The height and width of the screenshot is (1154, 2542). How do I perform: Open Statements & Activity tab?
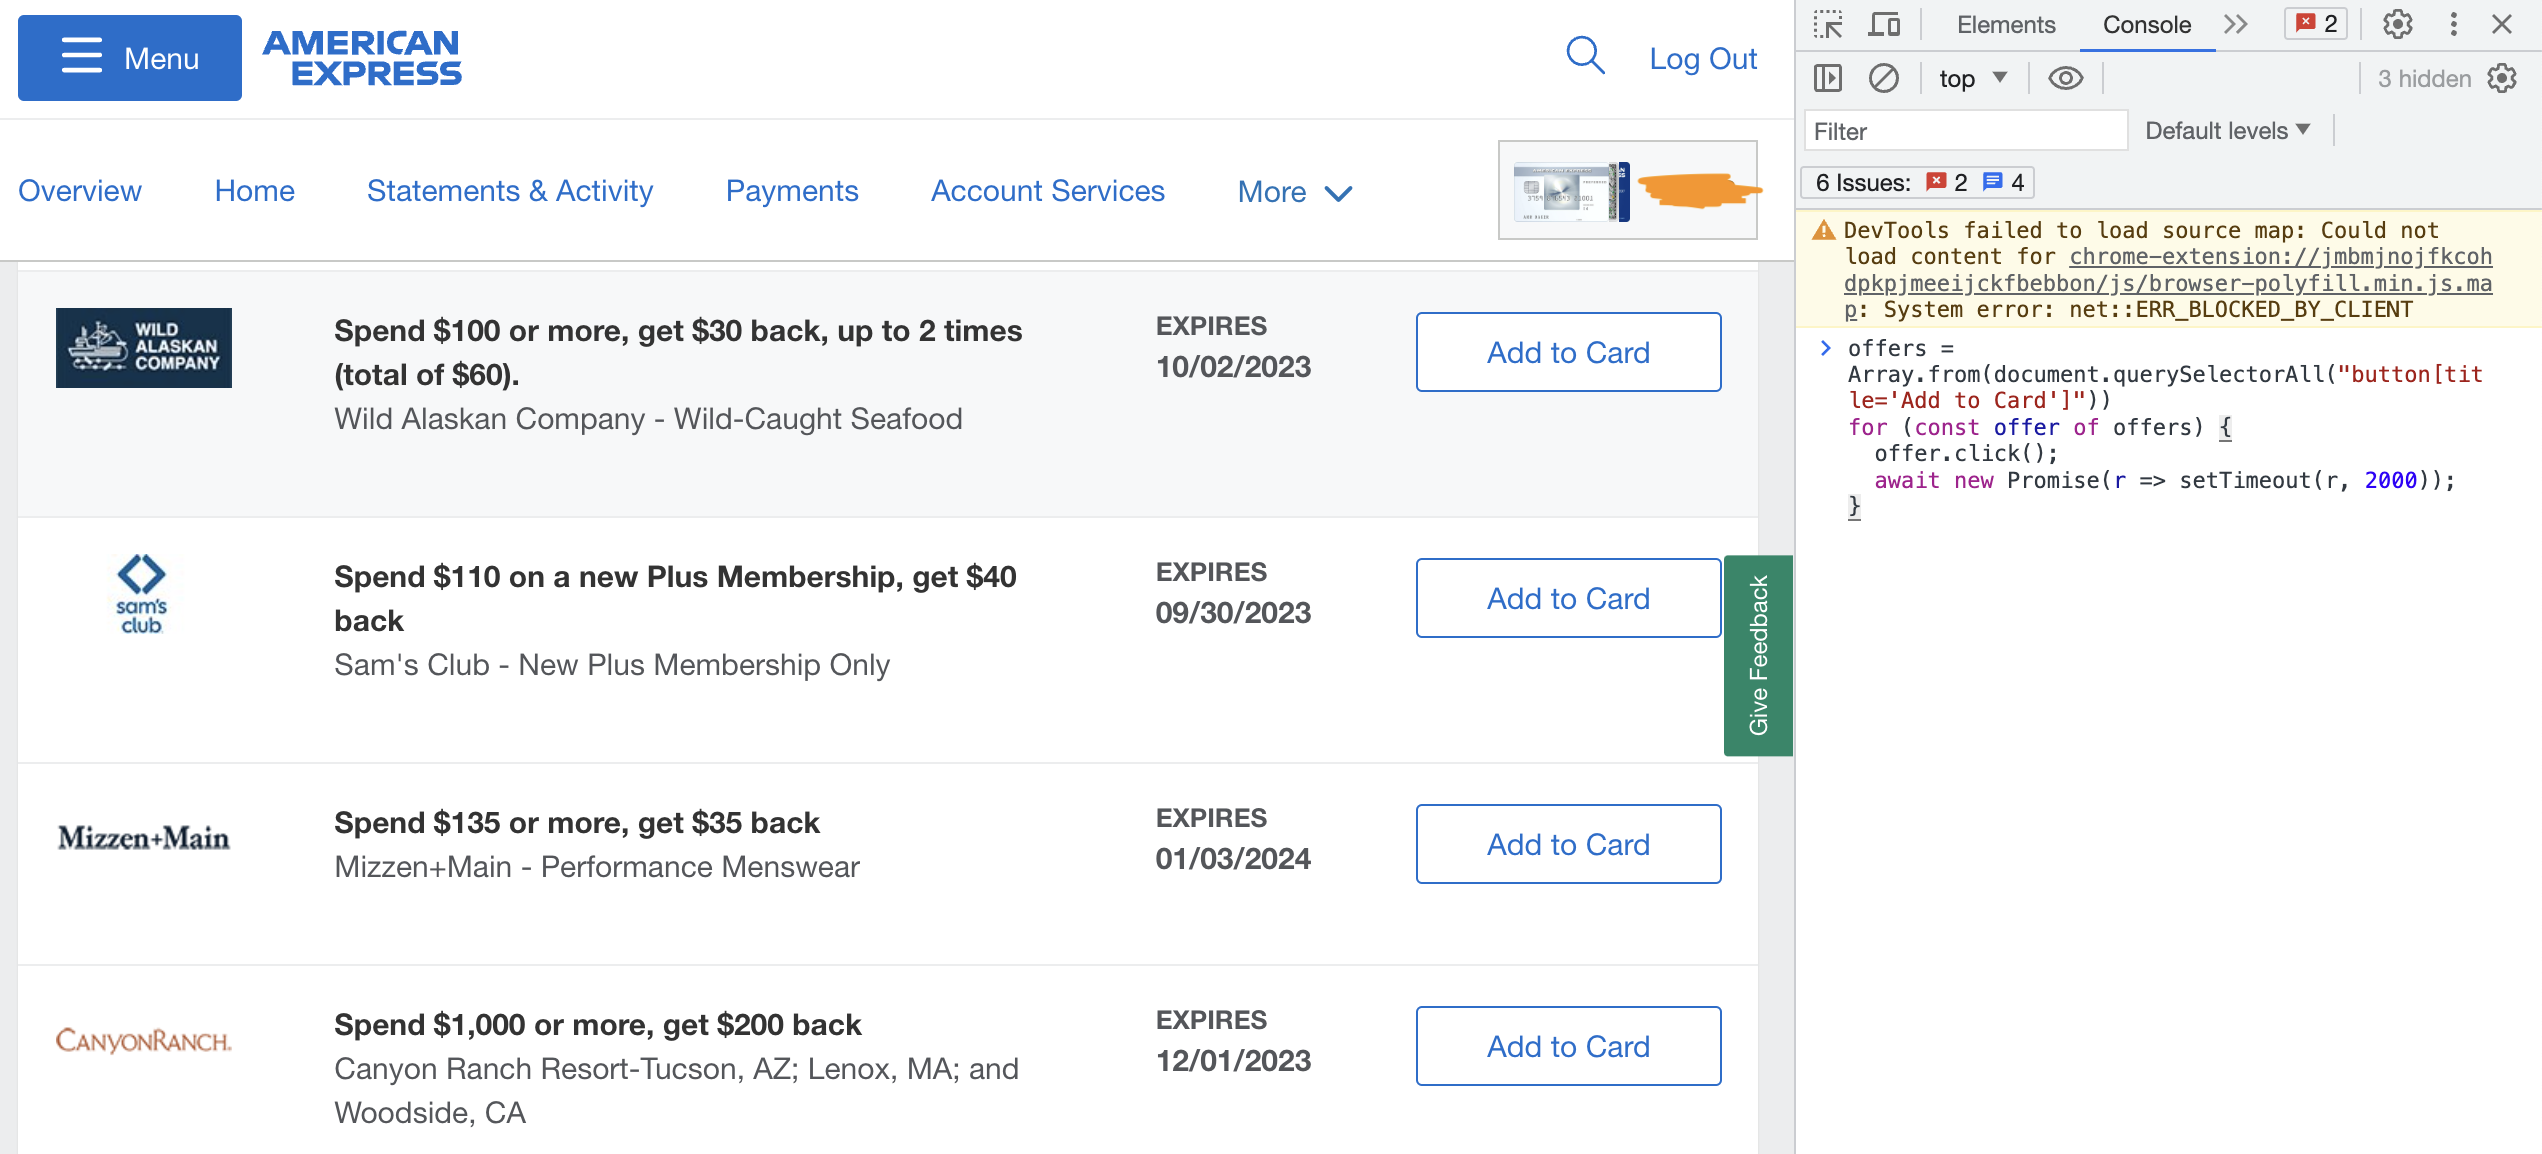[x=510, y=191]
